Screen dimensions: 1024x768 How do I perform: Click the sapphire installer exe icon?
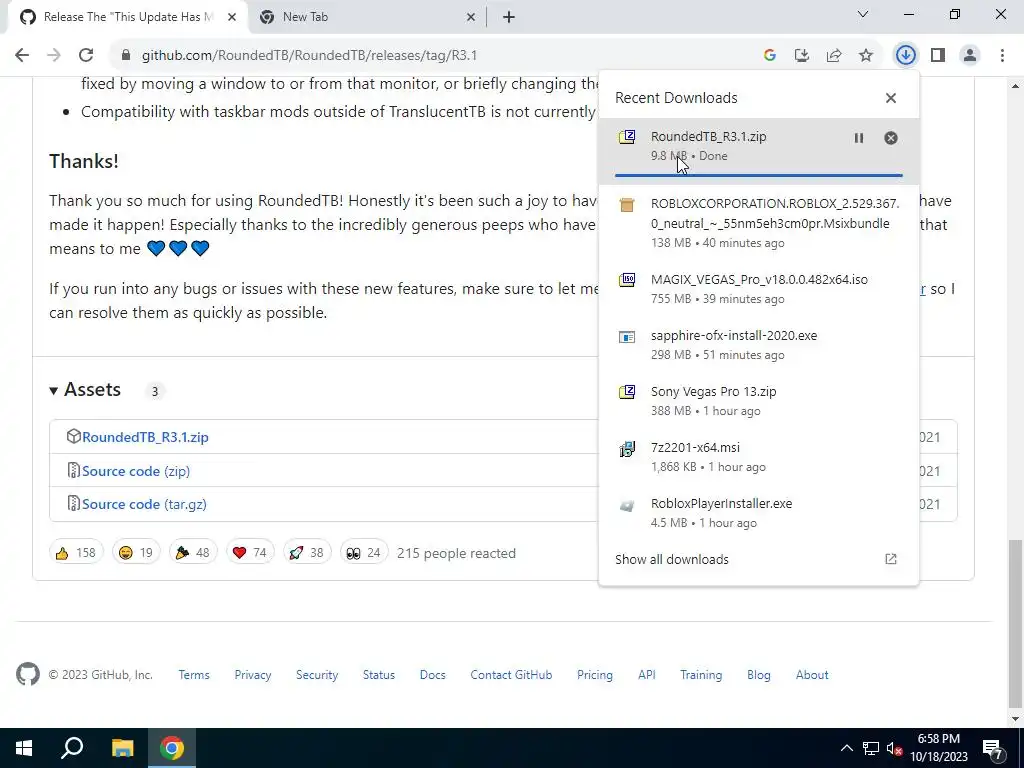(x=627, y=336)
